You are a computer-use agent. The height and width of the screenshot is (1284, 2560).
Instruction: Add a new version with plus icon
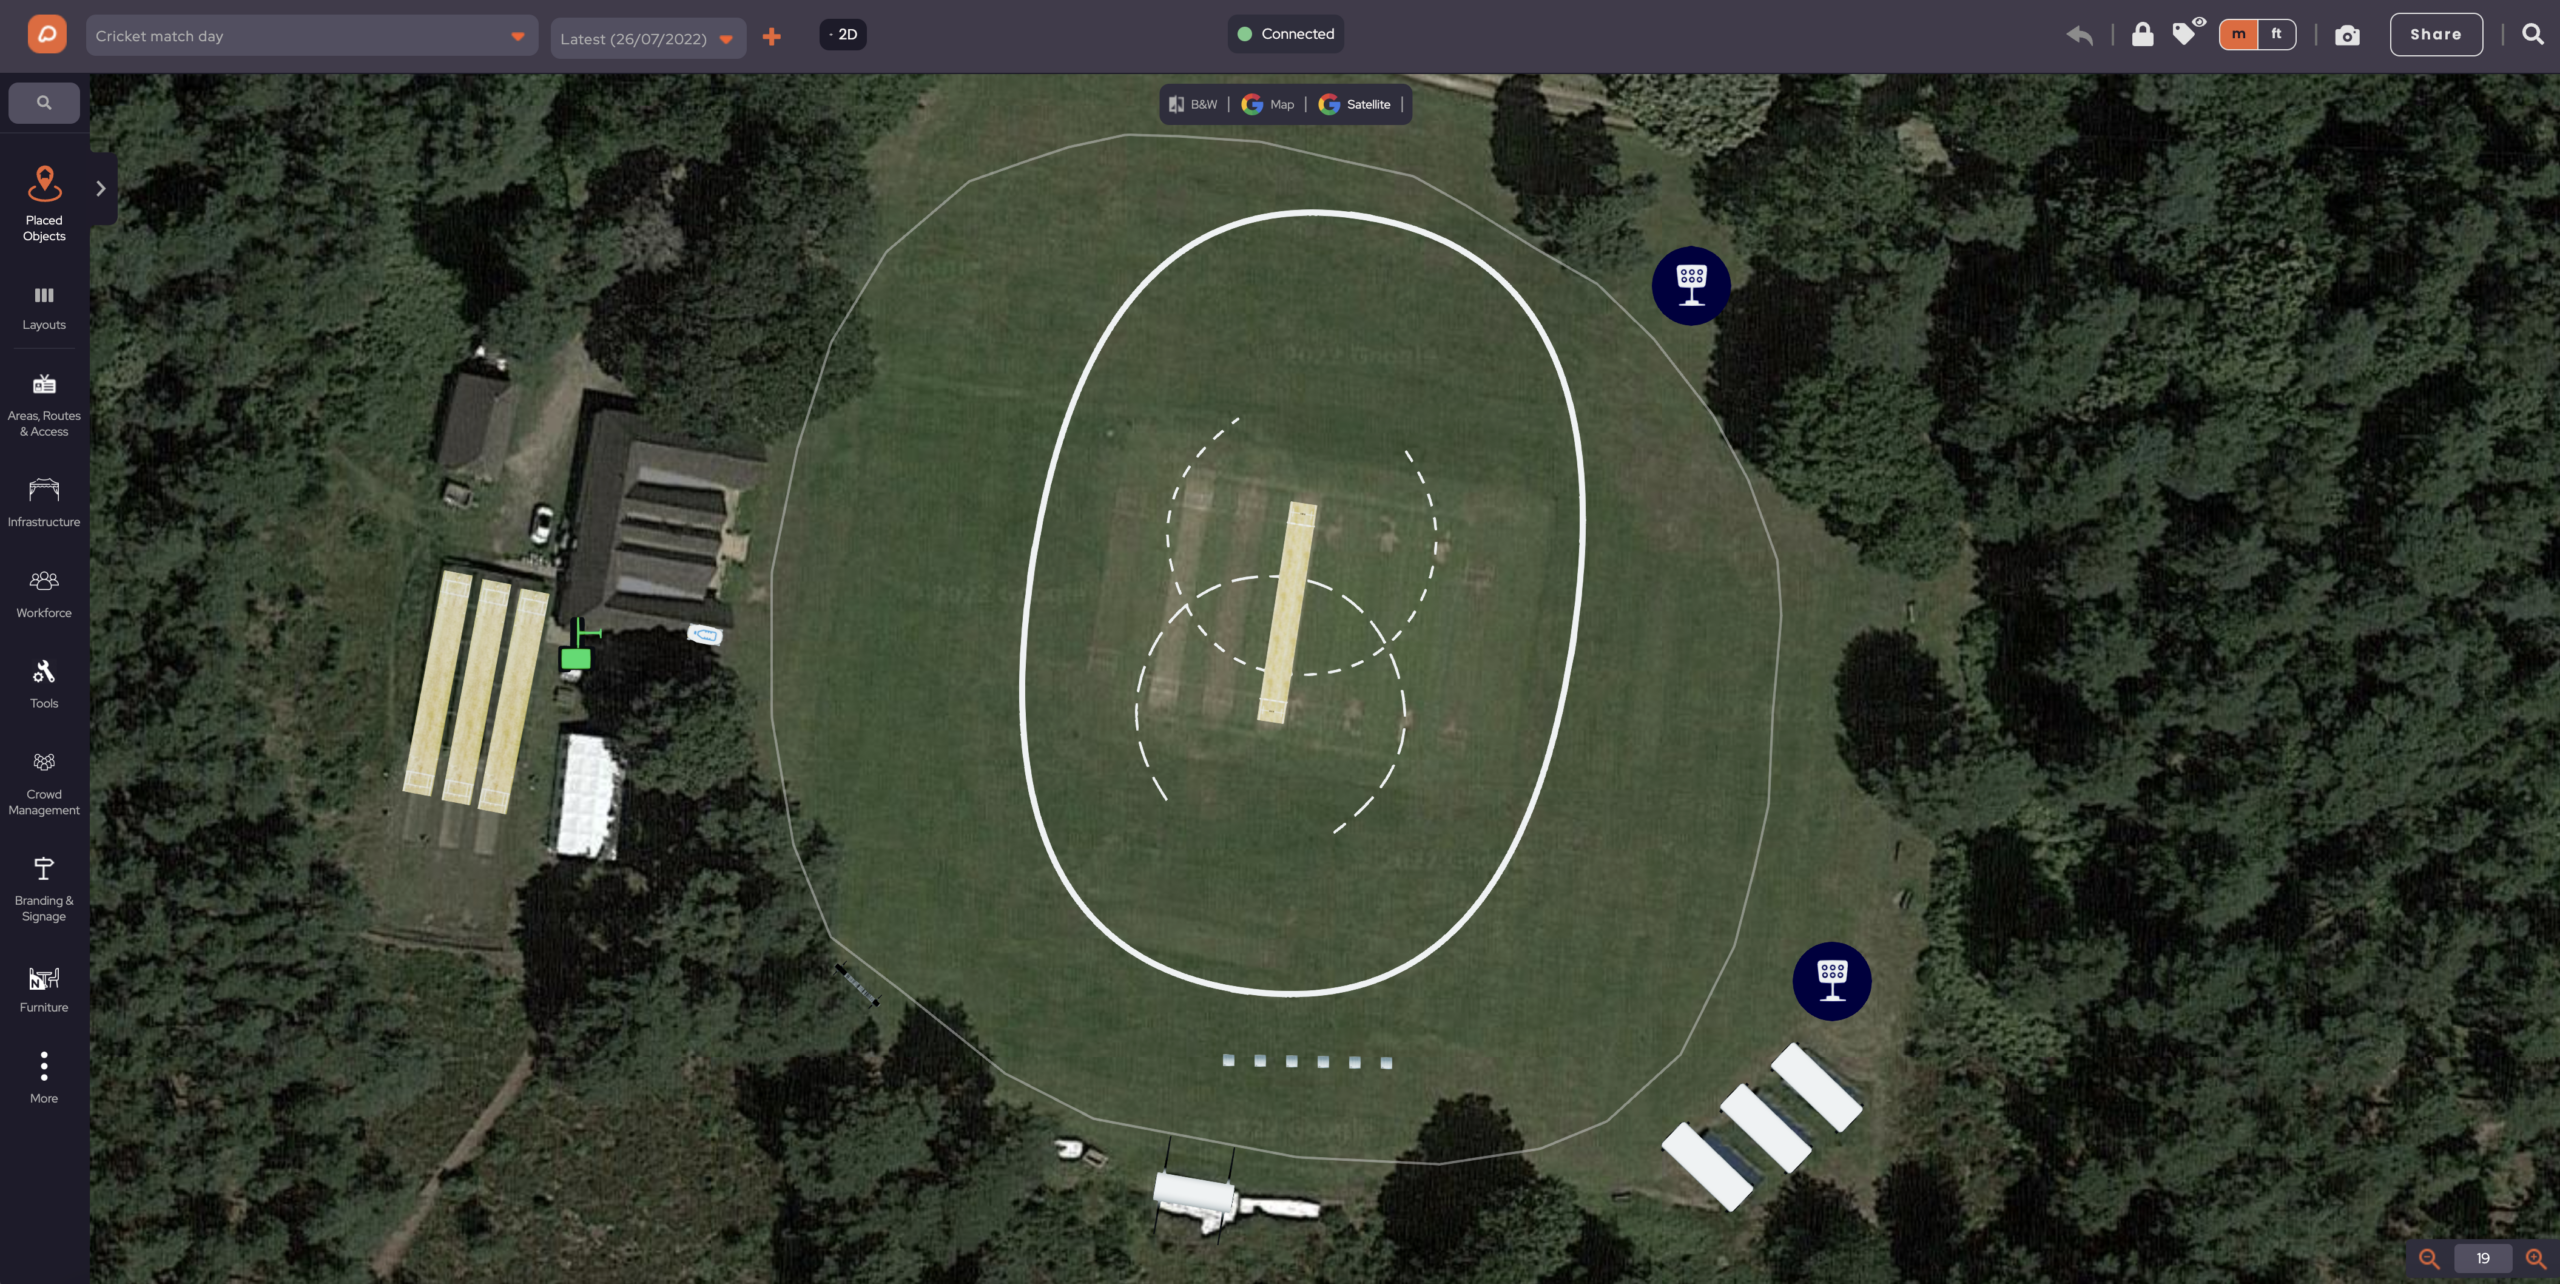(772, 37)
